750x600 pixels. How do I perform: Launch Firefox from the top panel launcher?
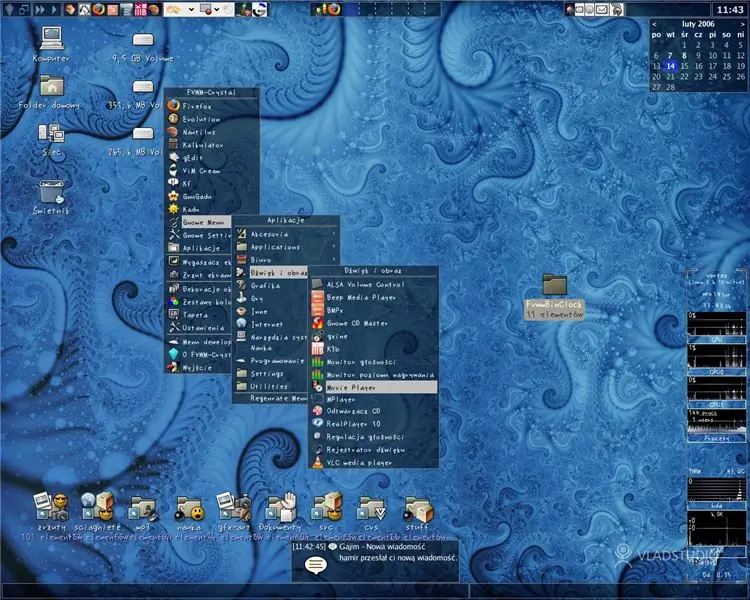99,9
